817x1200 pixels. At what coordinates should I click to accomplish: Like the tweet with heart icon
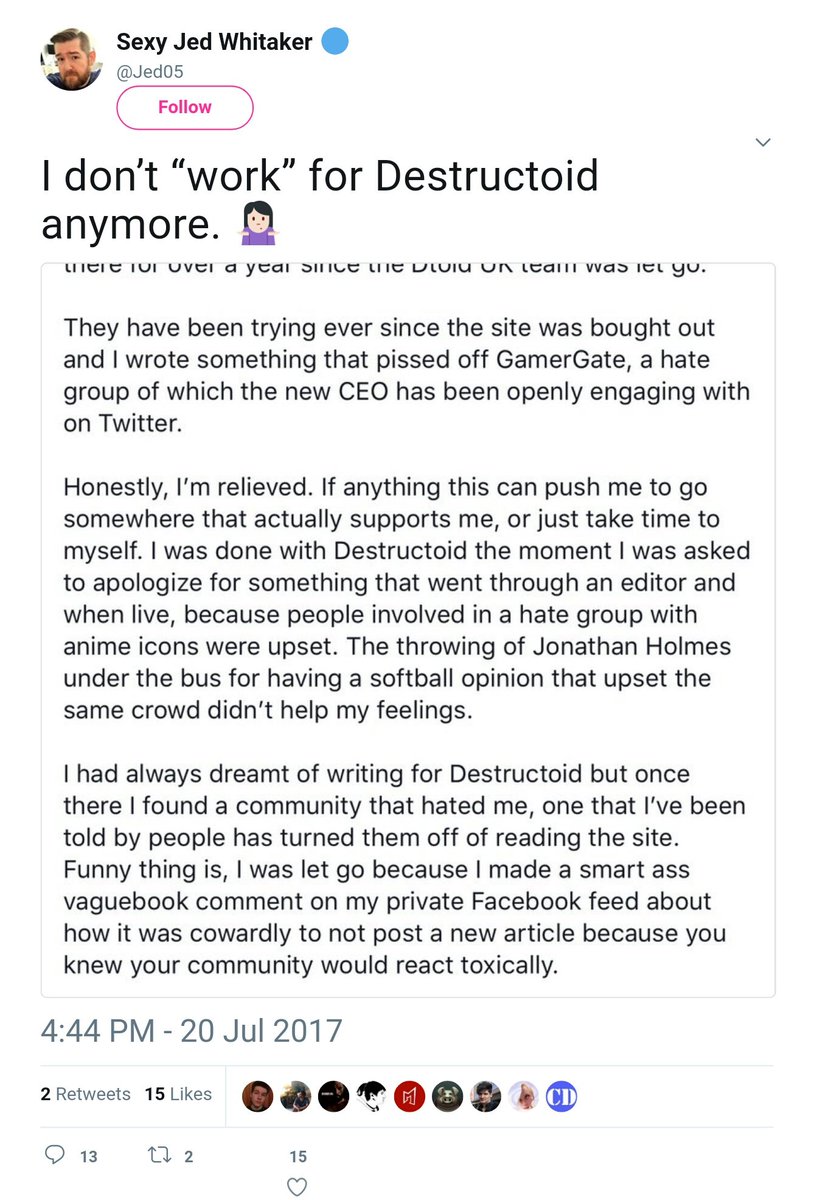pyautogui.click(x=297, y=1187)
